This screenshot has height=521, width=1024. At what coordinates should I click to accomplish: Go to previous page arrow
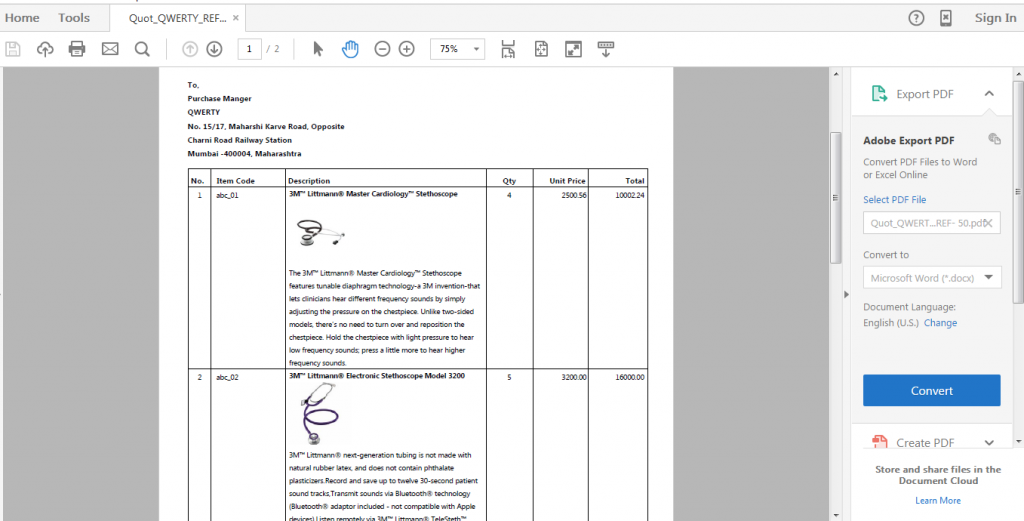190,49
